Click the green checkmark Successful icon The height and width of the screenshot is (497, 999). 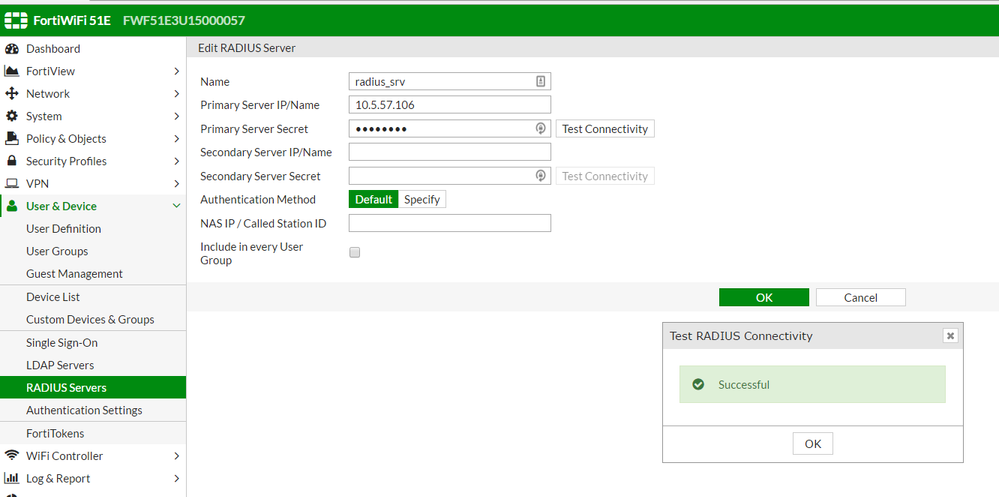(x=698, y=384)
